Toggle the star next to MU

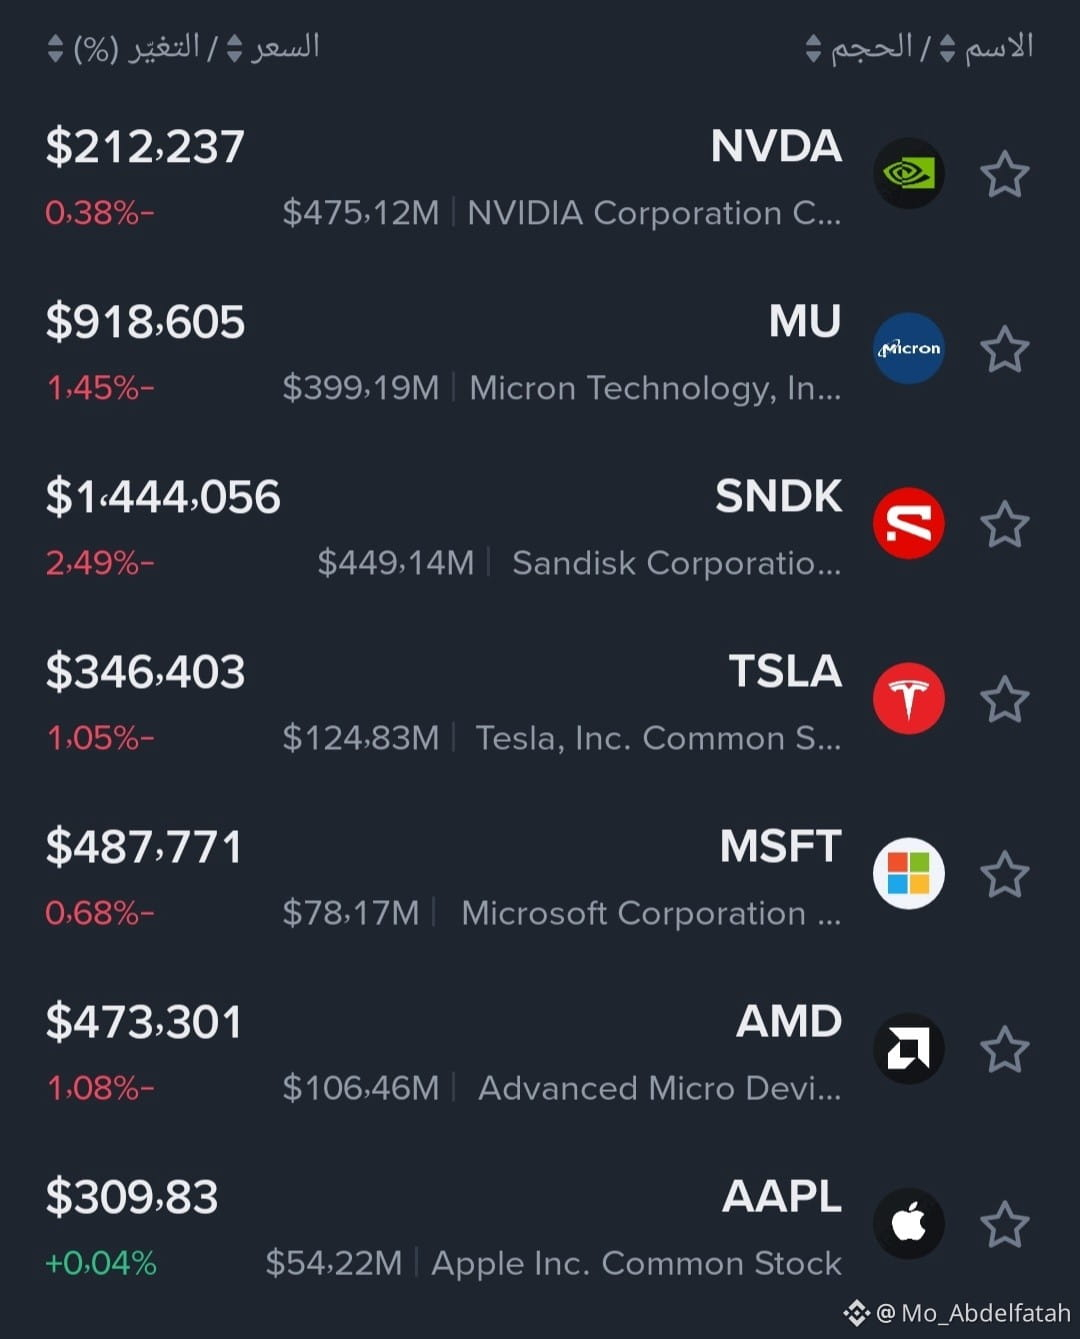click(1004, 349)
